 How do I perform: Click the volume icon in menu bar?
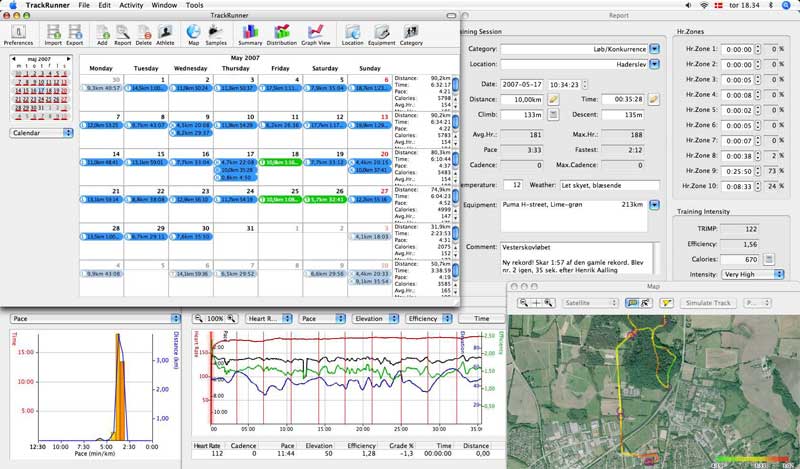pos(688,5)
